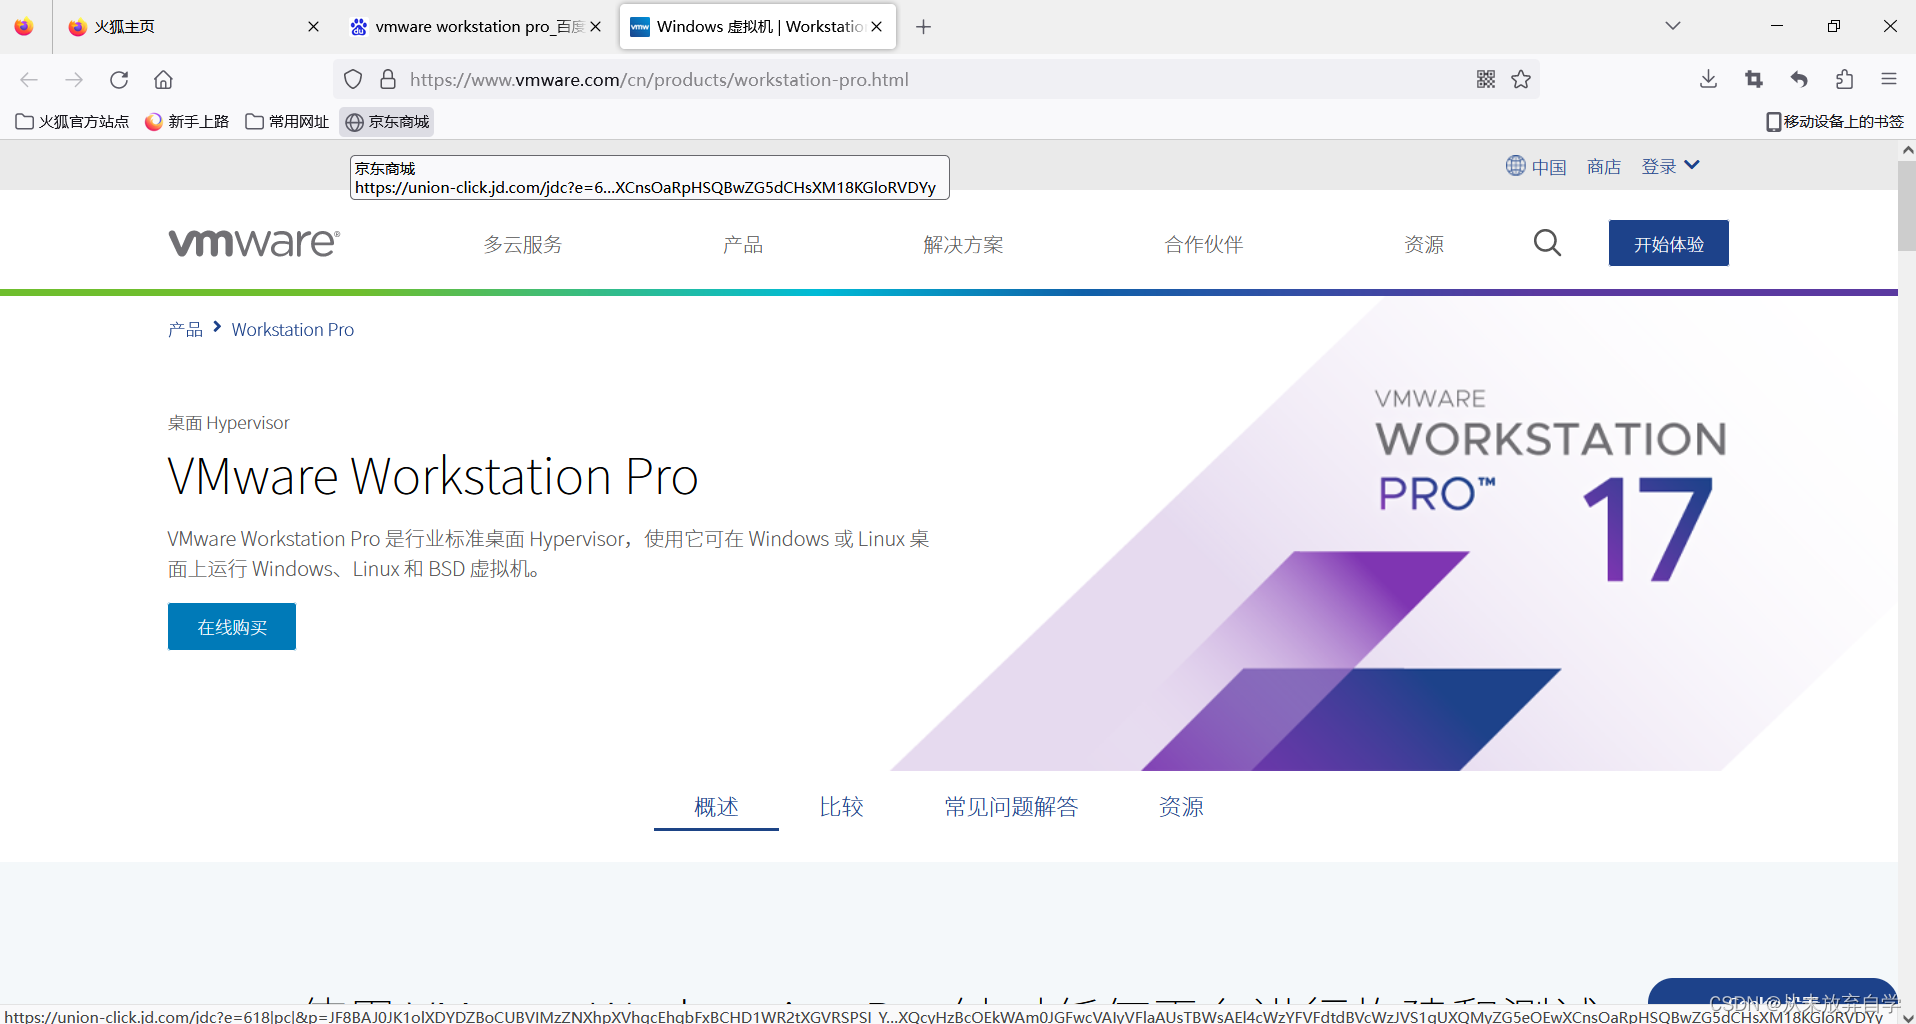
Task: Click the undo close tab arrow icon
Action: [x=1799, y=80]
